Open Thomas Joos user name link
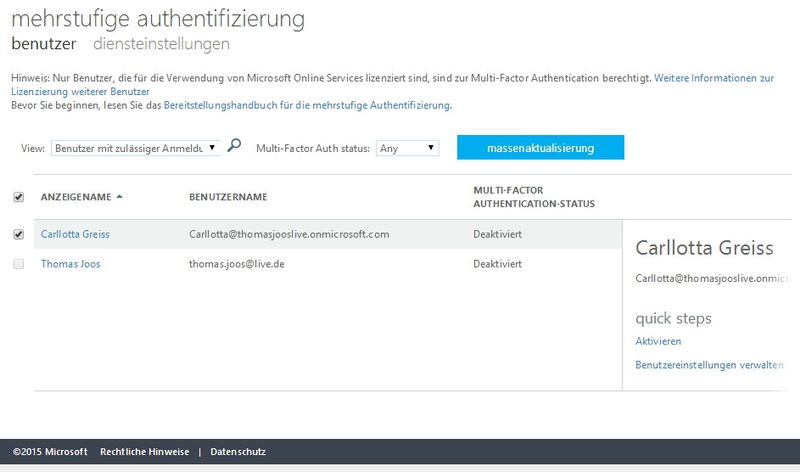This screenshot has height=472, width=800. pos(70,264)
